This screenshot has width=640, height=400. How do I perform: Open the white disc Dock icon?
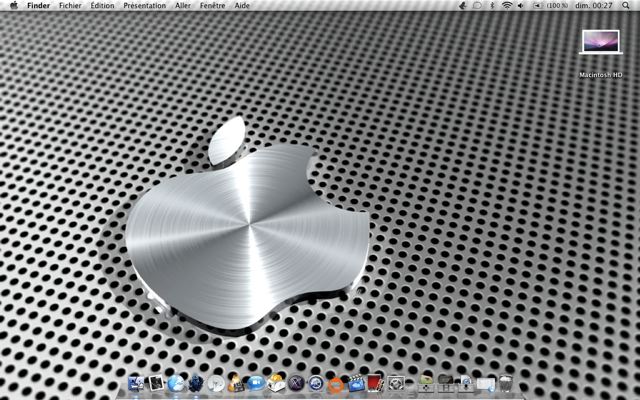[216, 384]
